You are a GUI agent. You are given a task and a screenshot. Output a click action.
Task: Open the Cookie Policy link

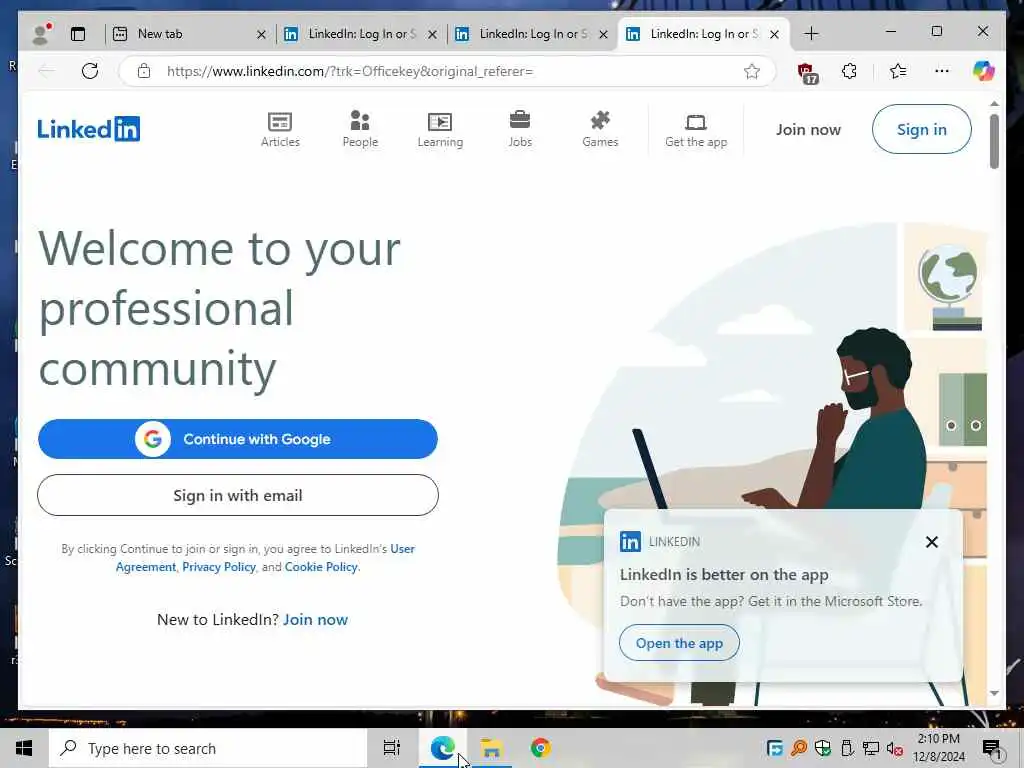[321, 567]
